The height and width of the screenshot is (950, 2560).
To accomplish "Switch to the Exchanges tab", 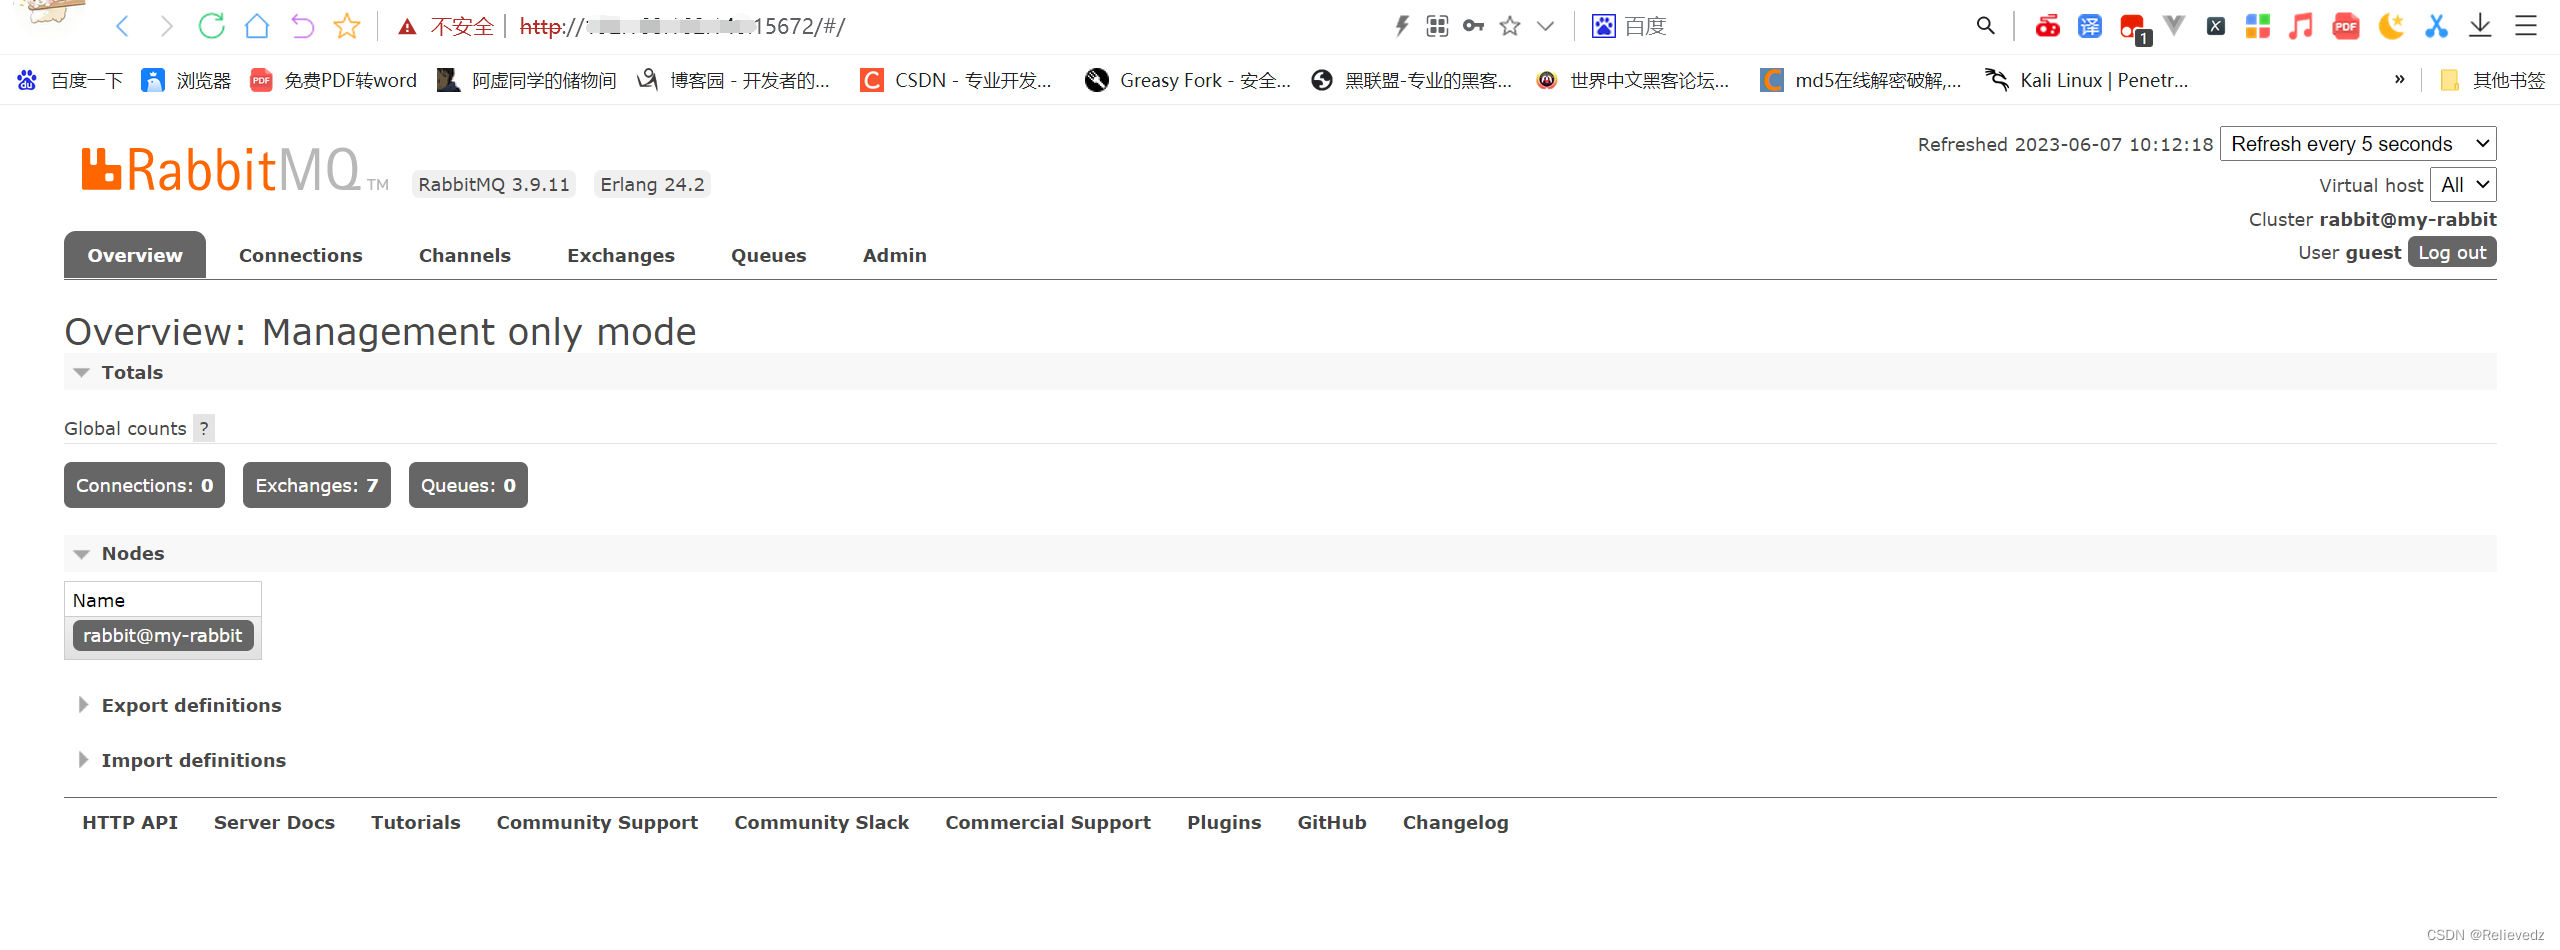I will click(x=620, y=256).
